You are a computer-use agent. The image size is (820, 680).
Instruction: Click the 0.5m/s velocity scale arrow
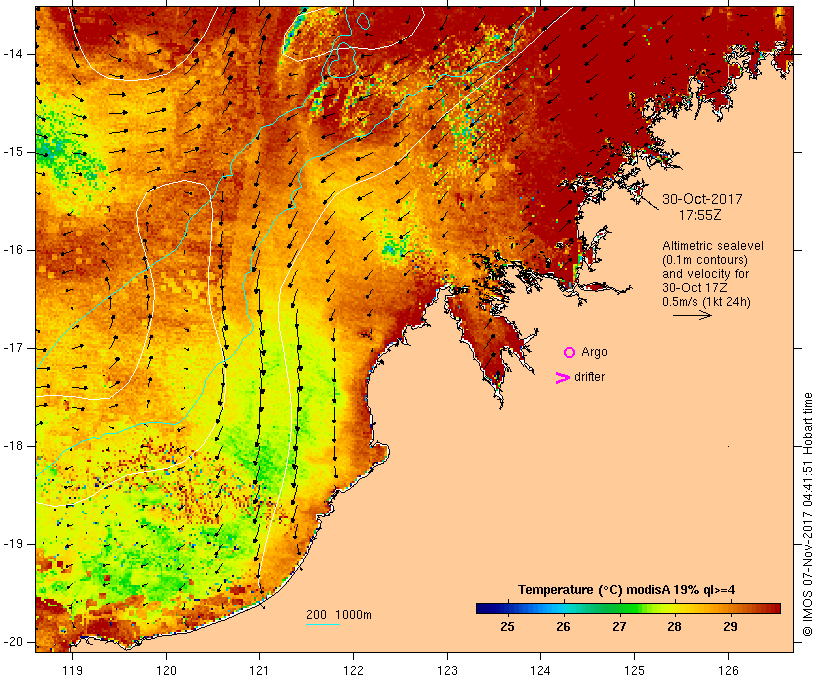click(x=692, y=315)
